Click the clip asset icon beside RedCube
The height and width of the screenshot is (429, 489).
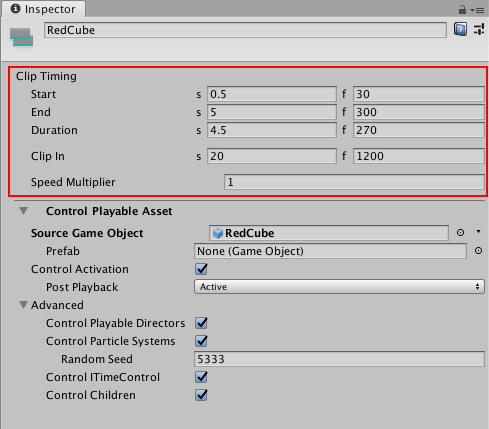pyautogui.click(x=21, y=37)
